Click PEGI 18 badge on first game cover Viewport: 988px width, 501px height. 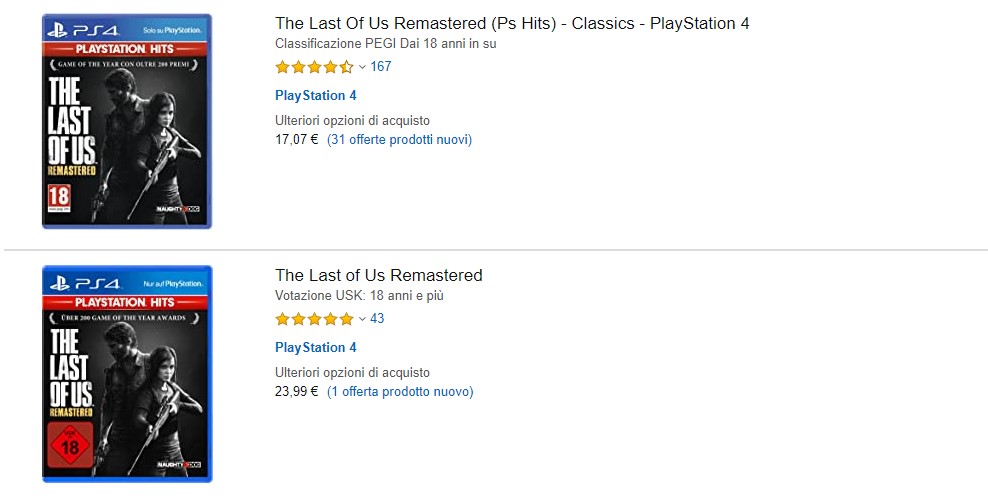tap(59, 195)
